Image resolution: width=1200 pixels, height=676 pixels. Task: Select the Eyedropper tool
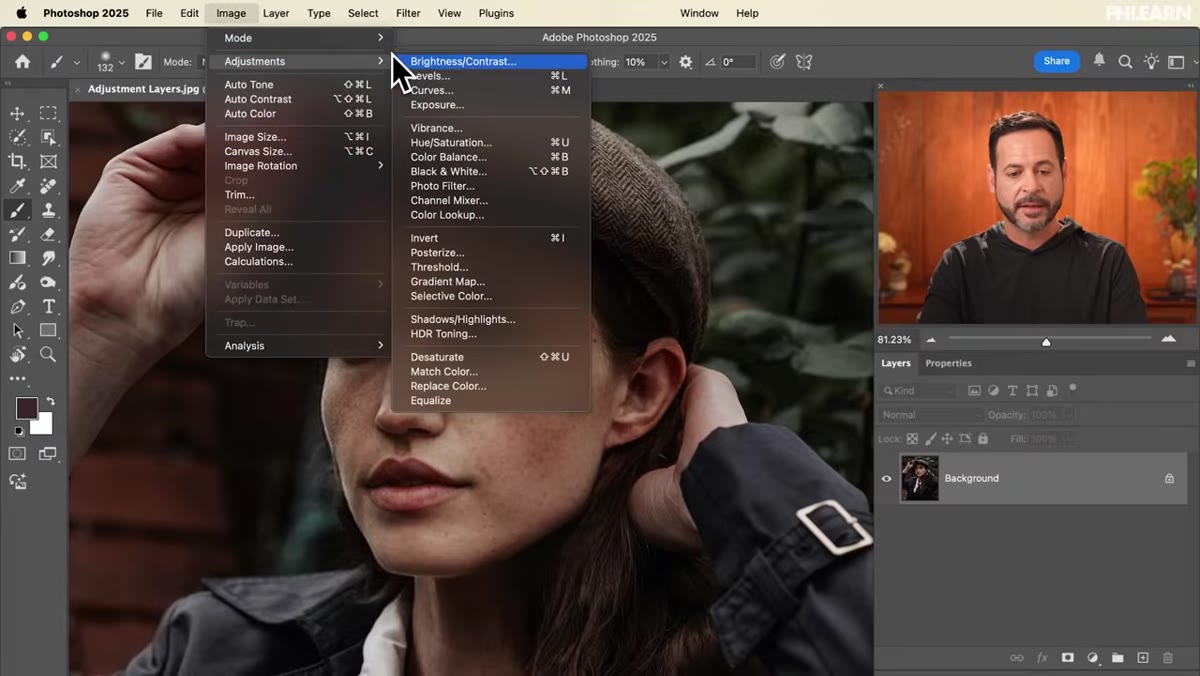[x=17, y=186]
